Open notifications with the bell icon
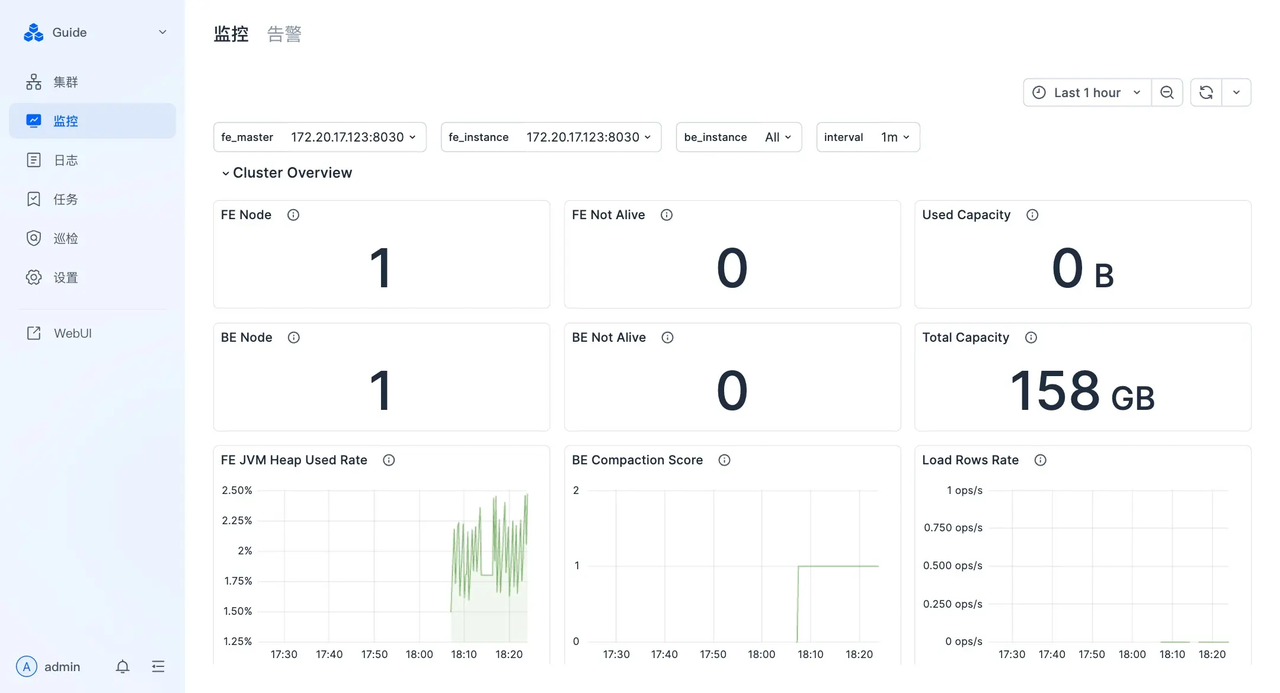 point(122,667)
